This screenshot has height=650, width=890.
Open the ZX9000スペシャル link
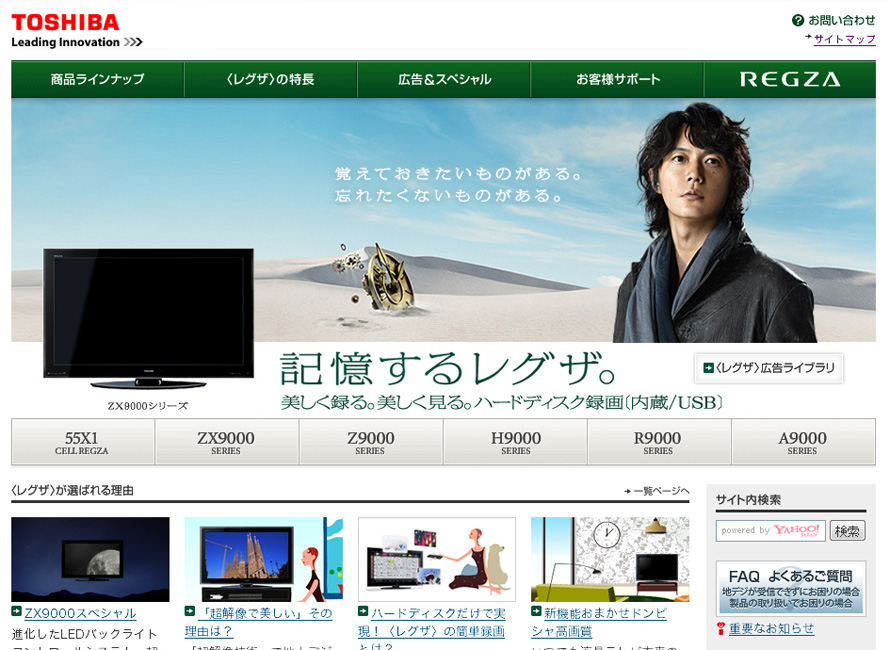coord(80,613)
